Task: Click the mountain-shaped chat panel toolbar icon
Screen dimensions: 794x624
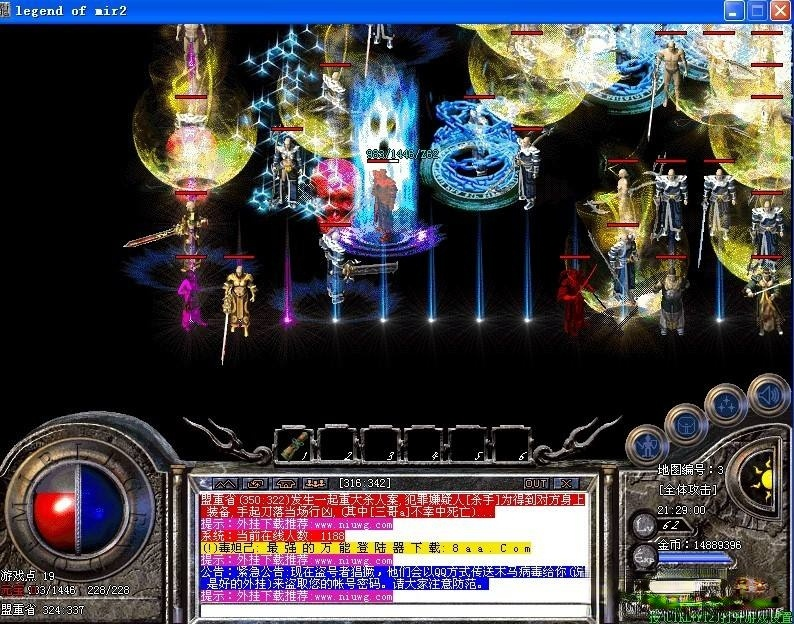Action: coord(225,483)
